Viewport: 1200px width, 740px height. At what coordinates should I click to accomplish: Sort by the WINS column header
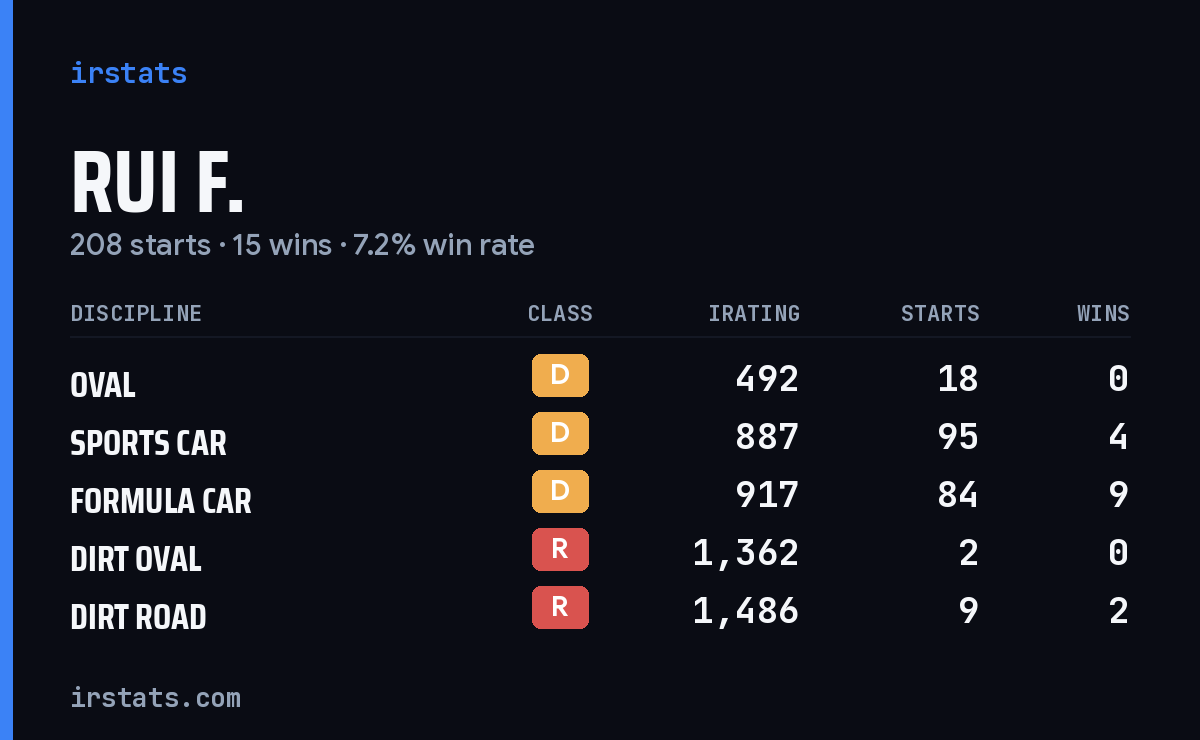point(1103,314)
